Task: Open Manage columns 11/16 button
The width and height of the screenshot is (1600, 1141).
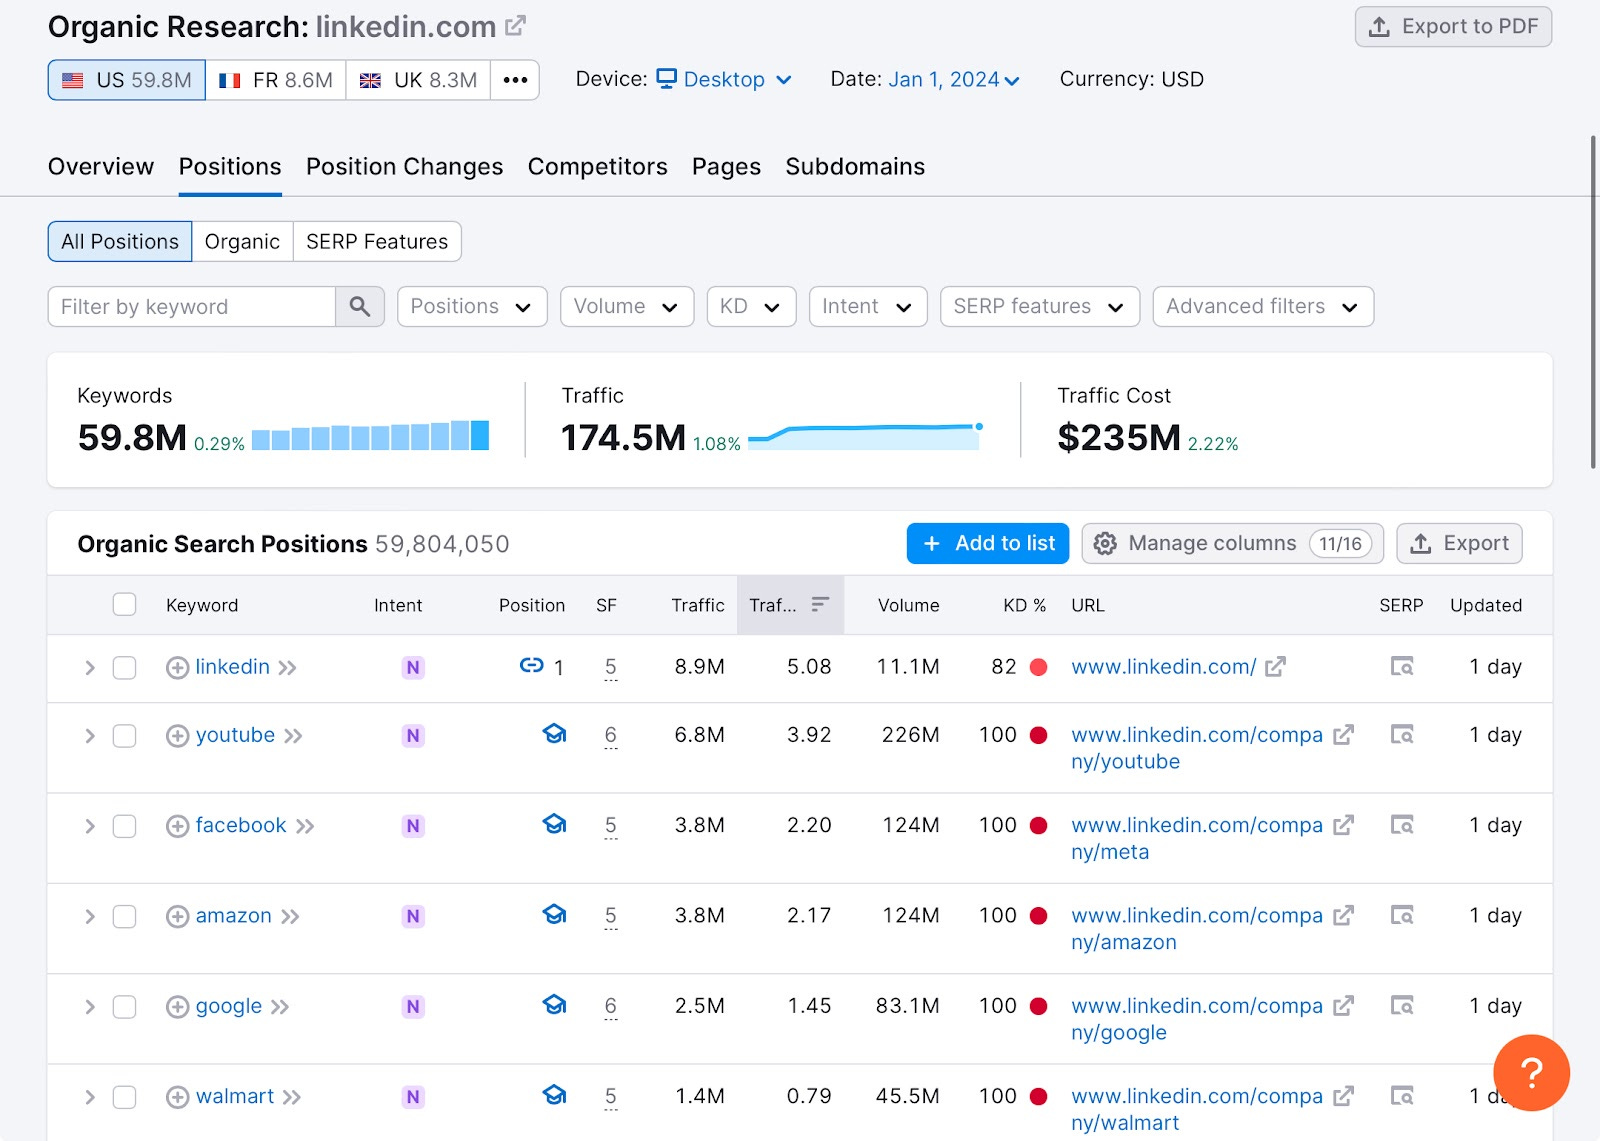Action: click(1232, 543)
